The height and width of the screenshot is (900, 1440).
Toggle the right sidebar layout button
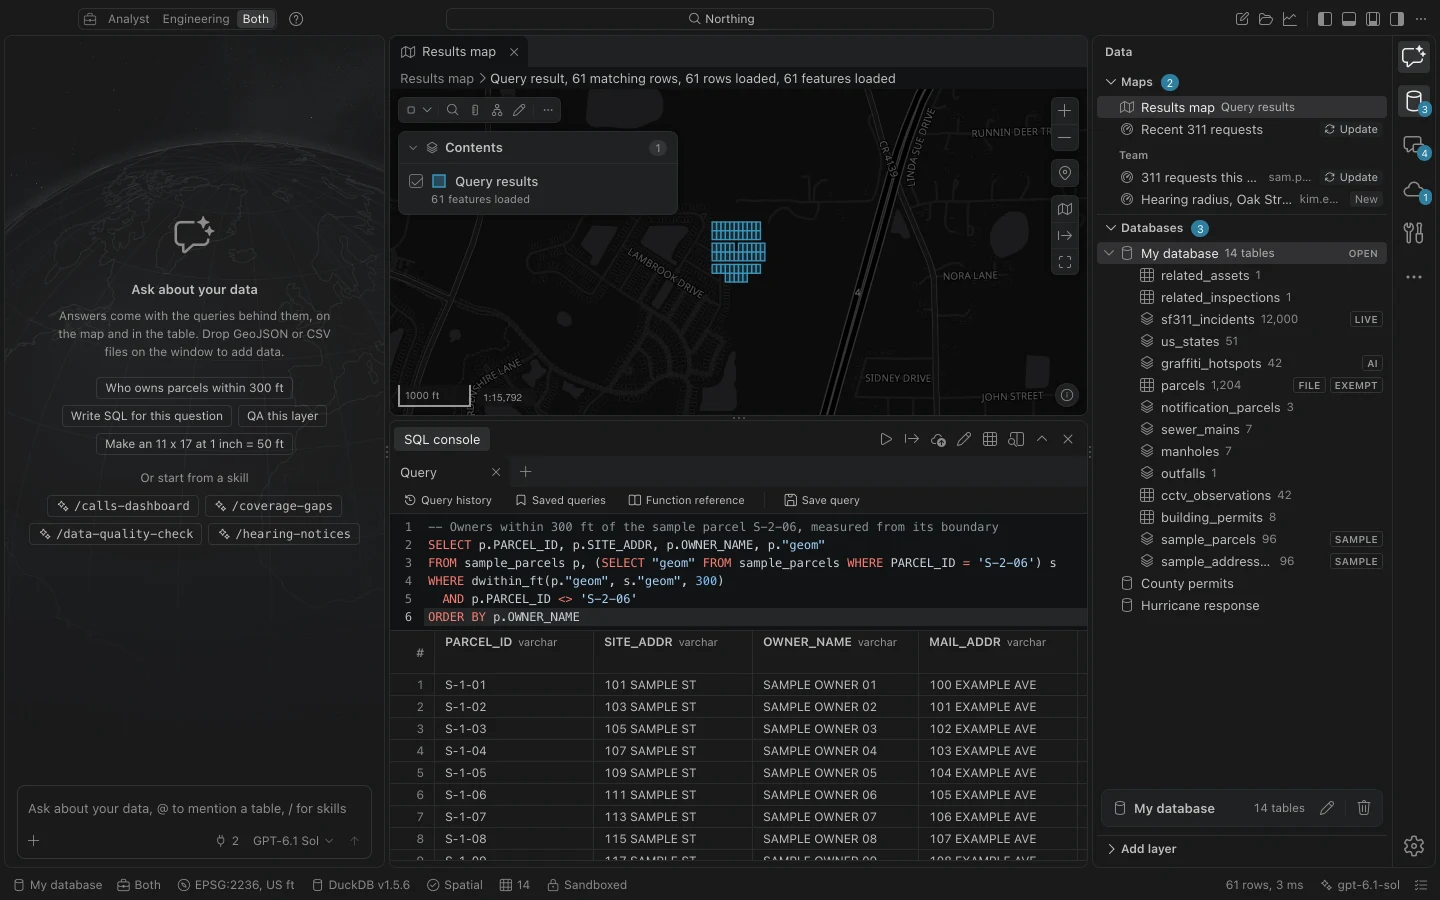pyautogui.click(x=1397, y=19)
